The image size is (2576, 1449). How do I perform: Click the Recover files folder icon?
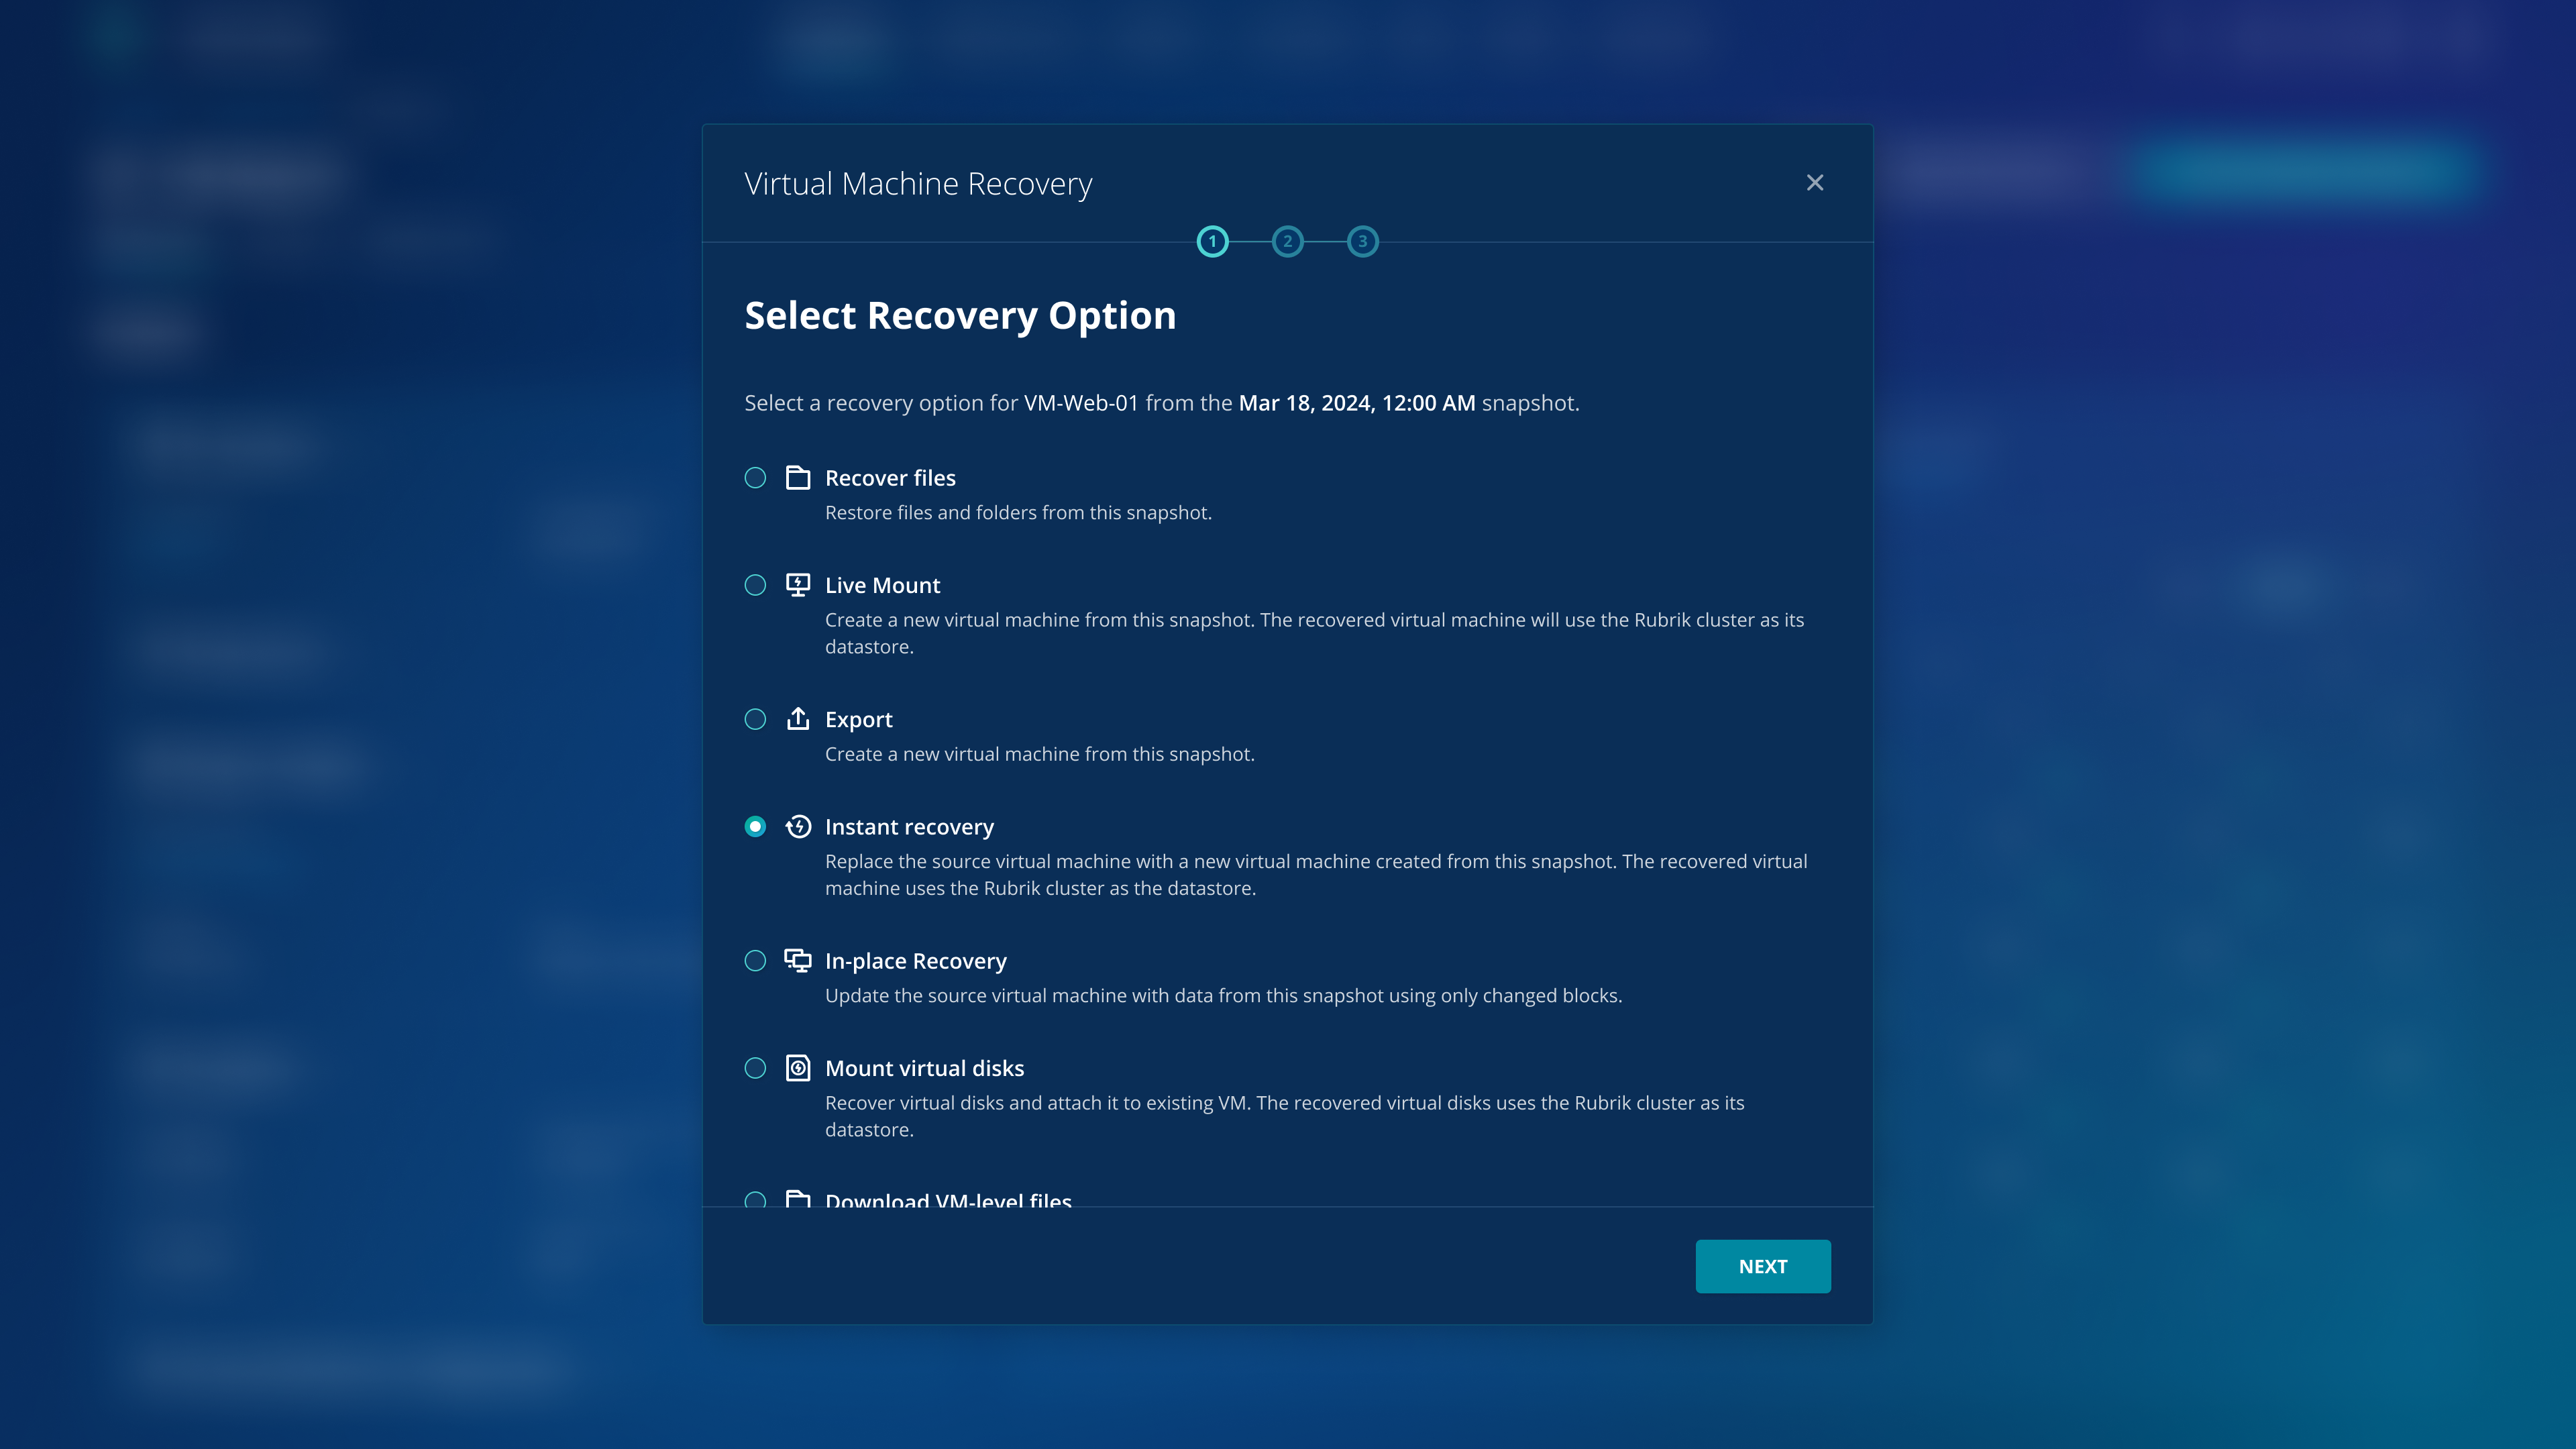(797, 478)
